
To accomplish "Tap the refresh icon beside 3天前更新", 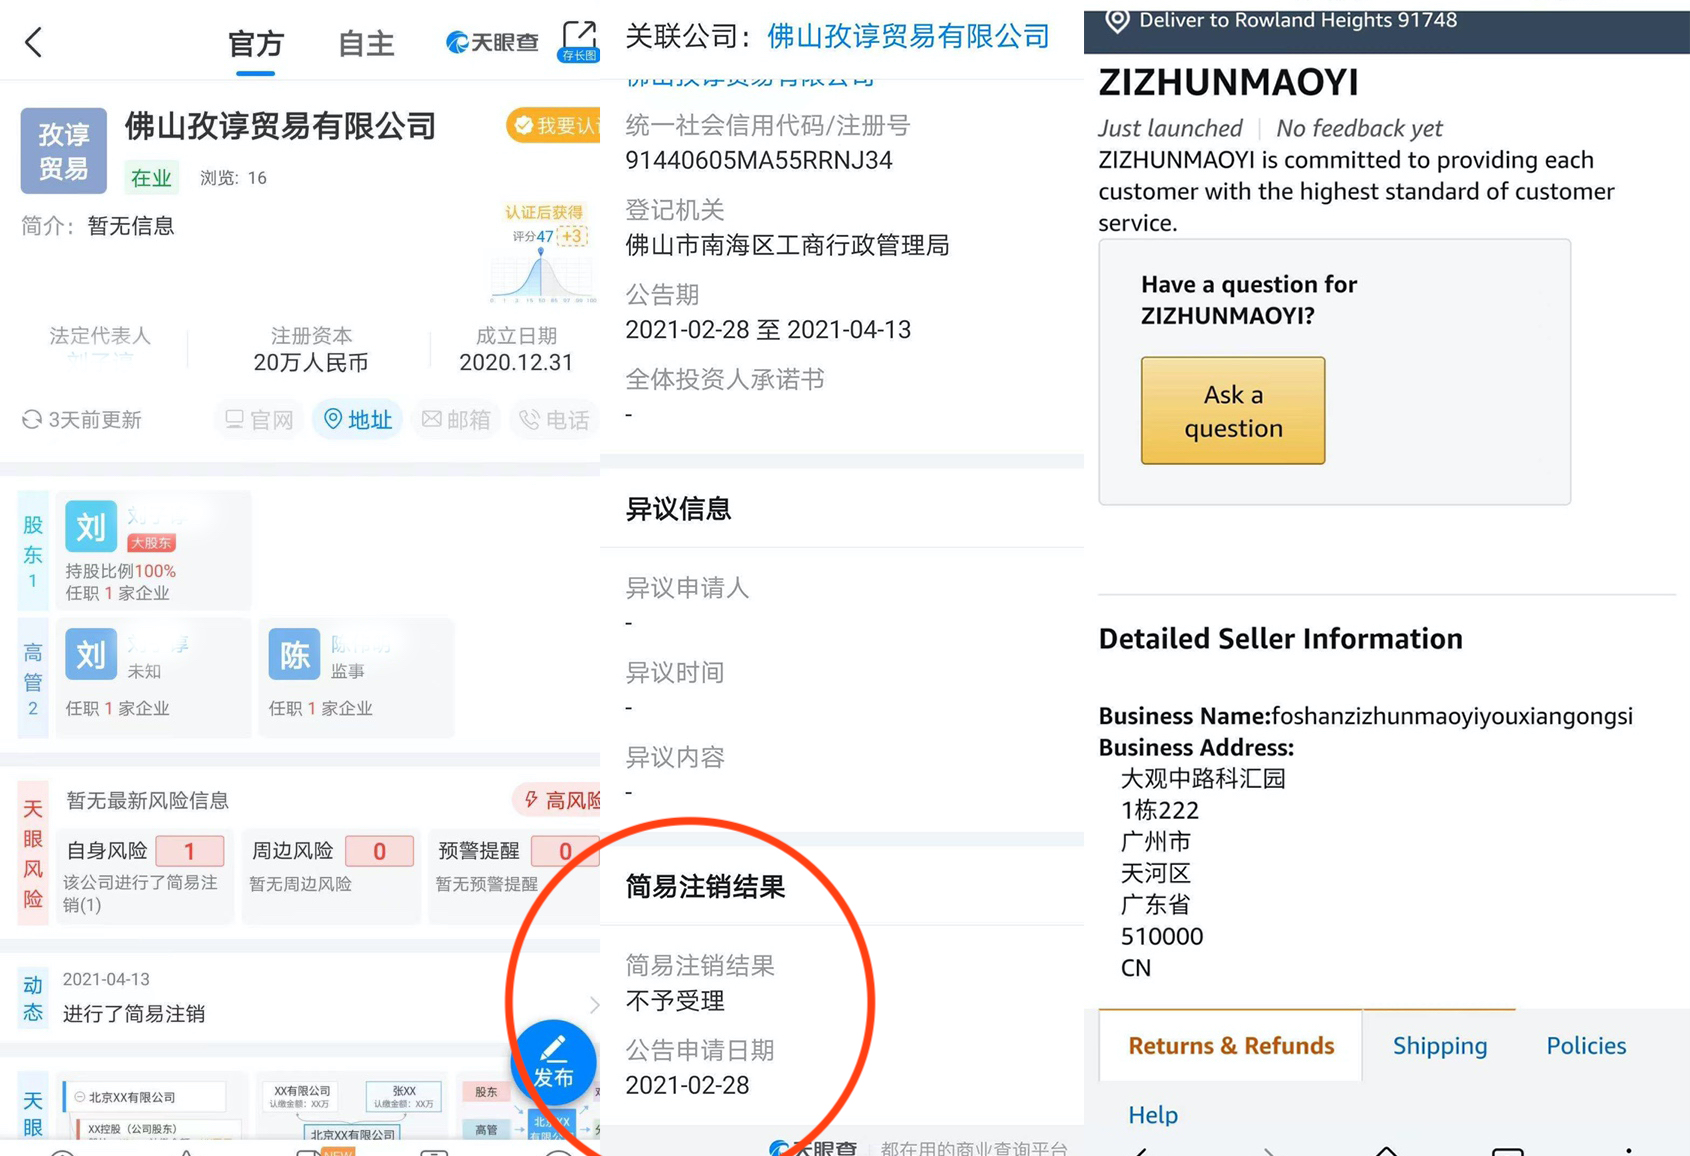I will [32, 419].
